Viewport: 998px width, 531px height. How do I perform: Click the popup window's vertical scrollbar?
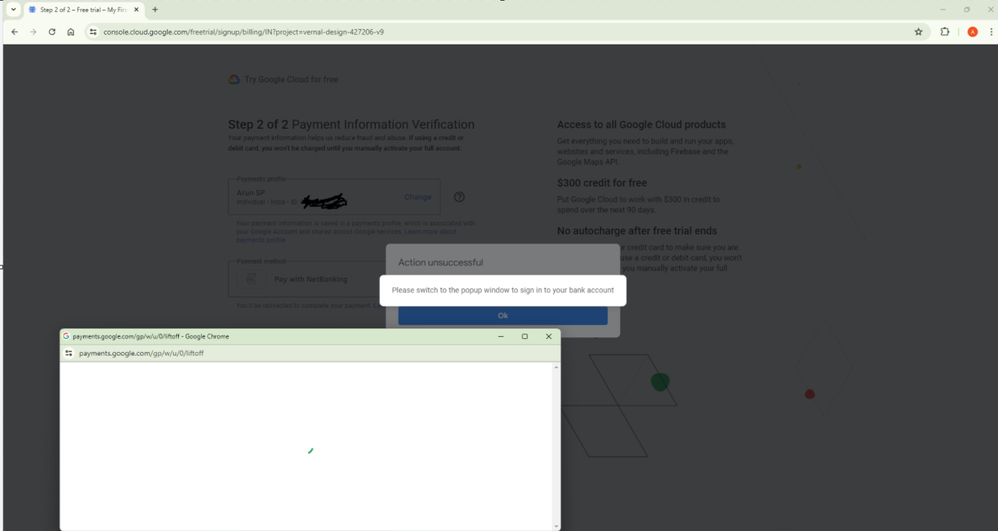click(557, 446)
